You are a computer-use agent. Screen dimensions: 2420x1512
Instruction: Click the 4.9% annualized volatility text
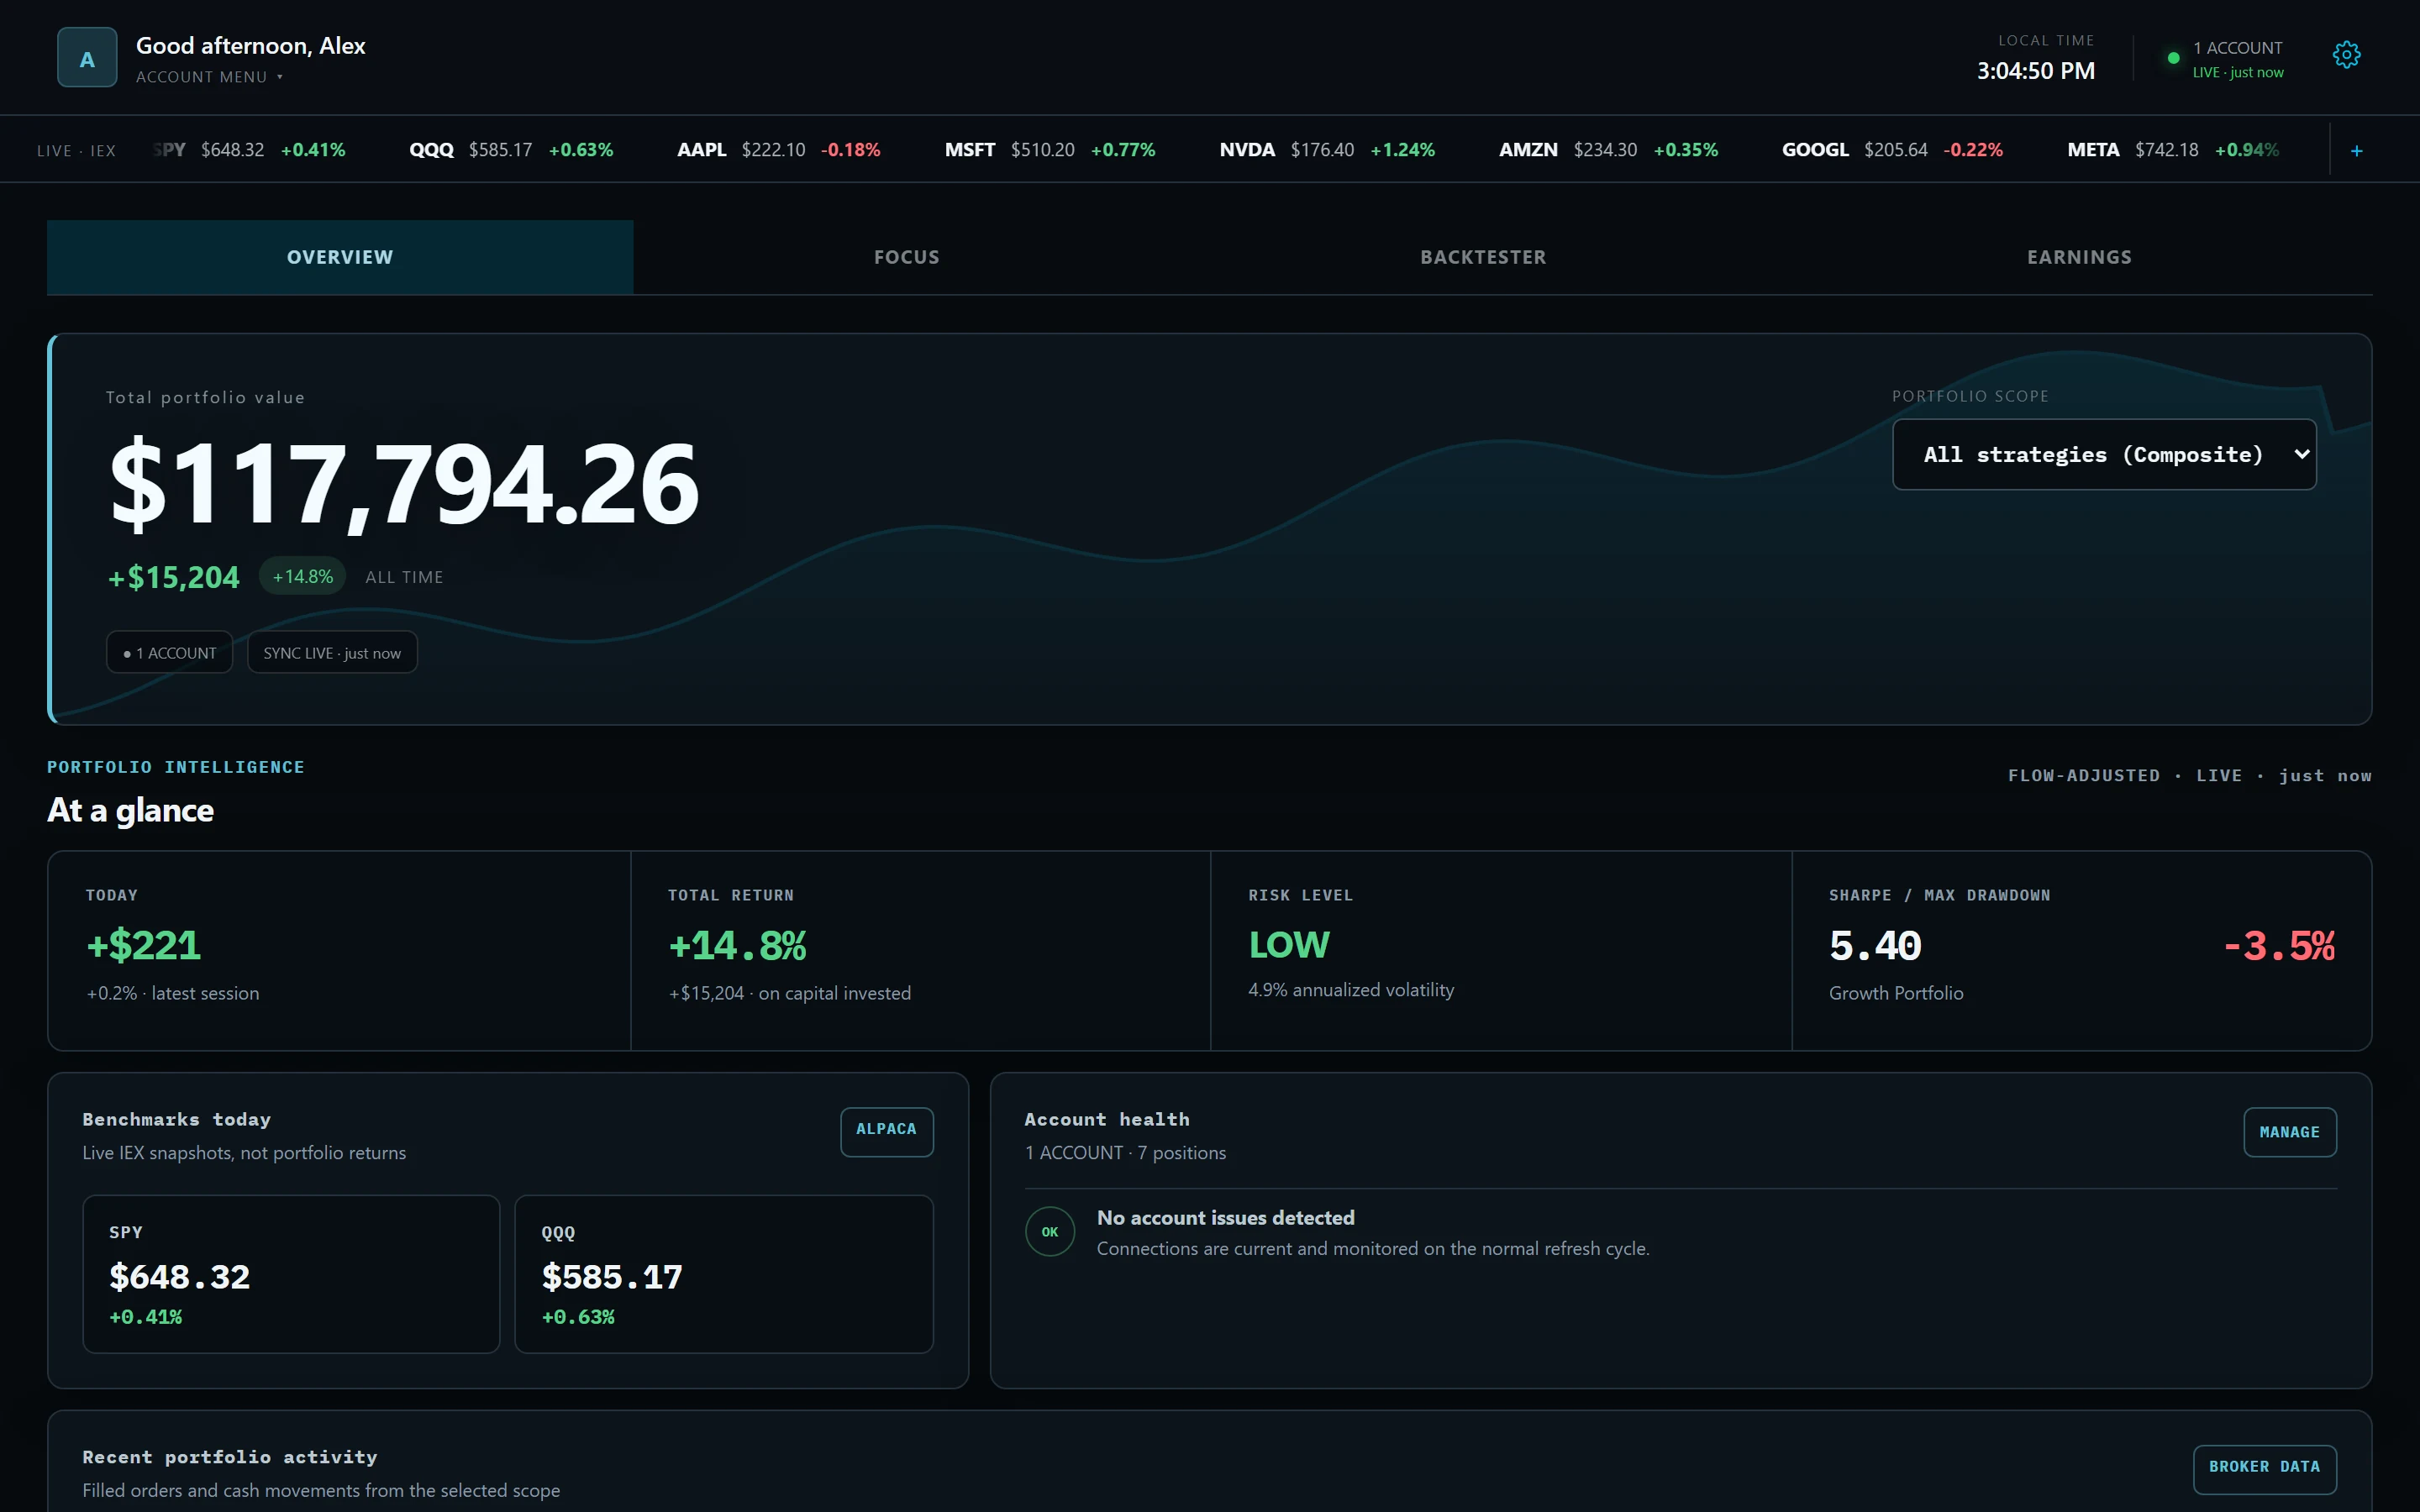[x=1351, y=990]
